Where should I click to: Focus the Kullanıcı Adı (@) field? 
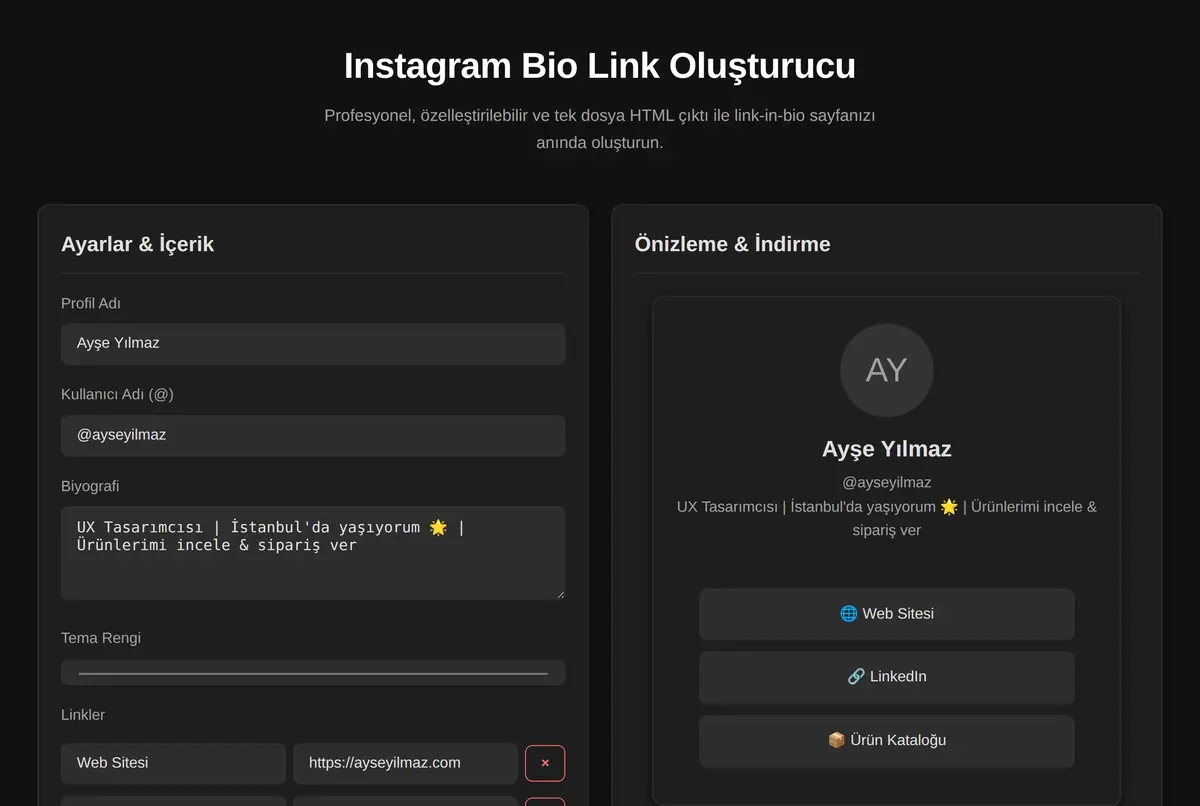tap(313, 435)
